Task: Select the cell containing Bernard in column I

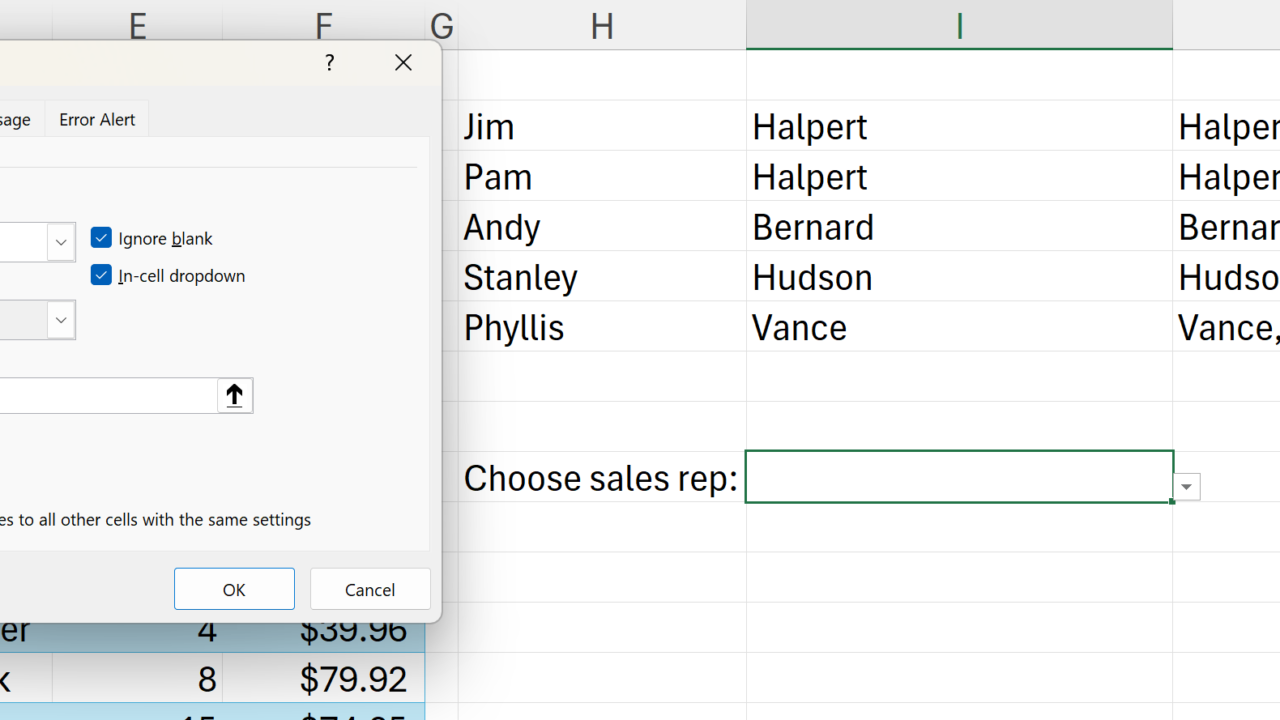Action: (x=958, y=227)
